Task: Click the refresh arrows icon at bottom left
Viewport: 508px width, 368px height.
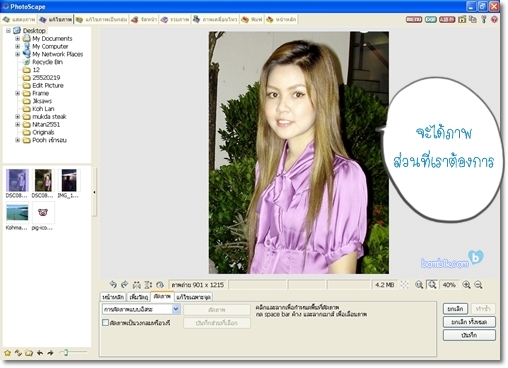Action: point(18,353)
